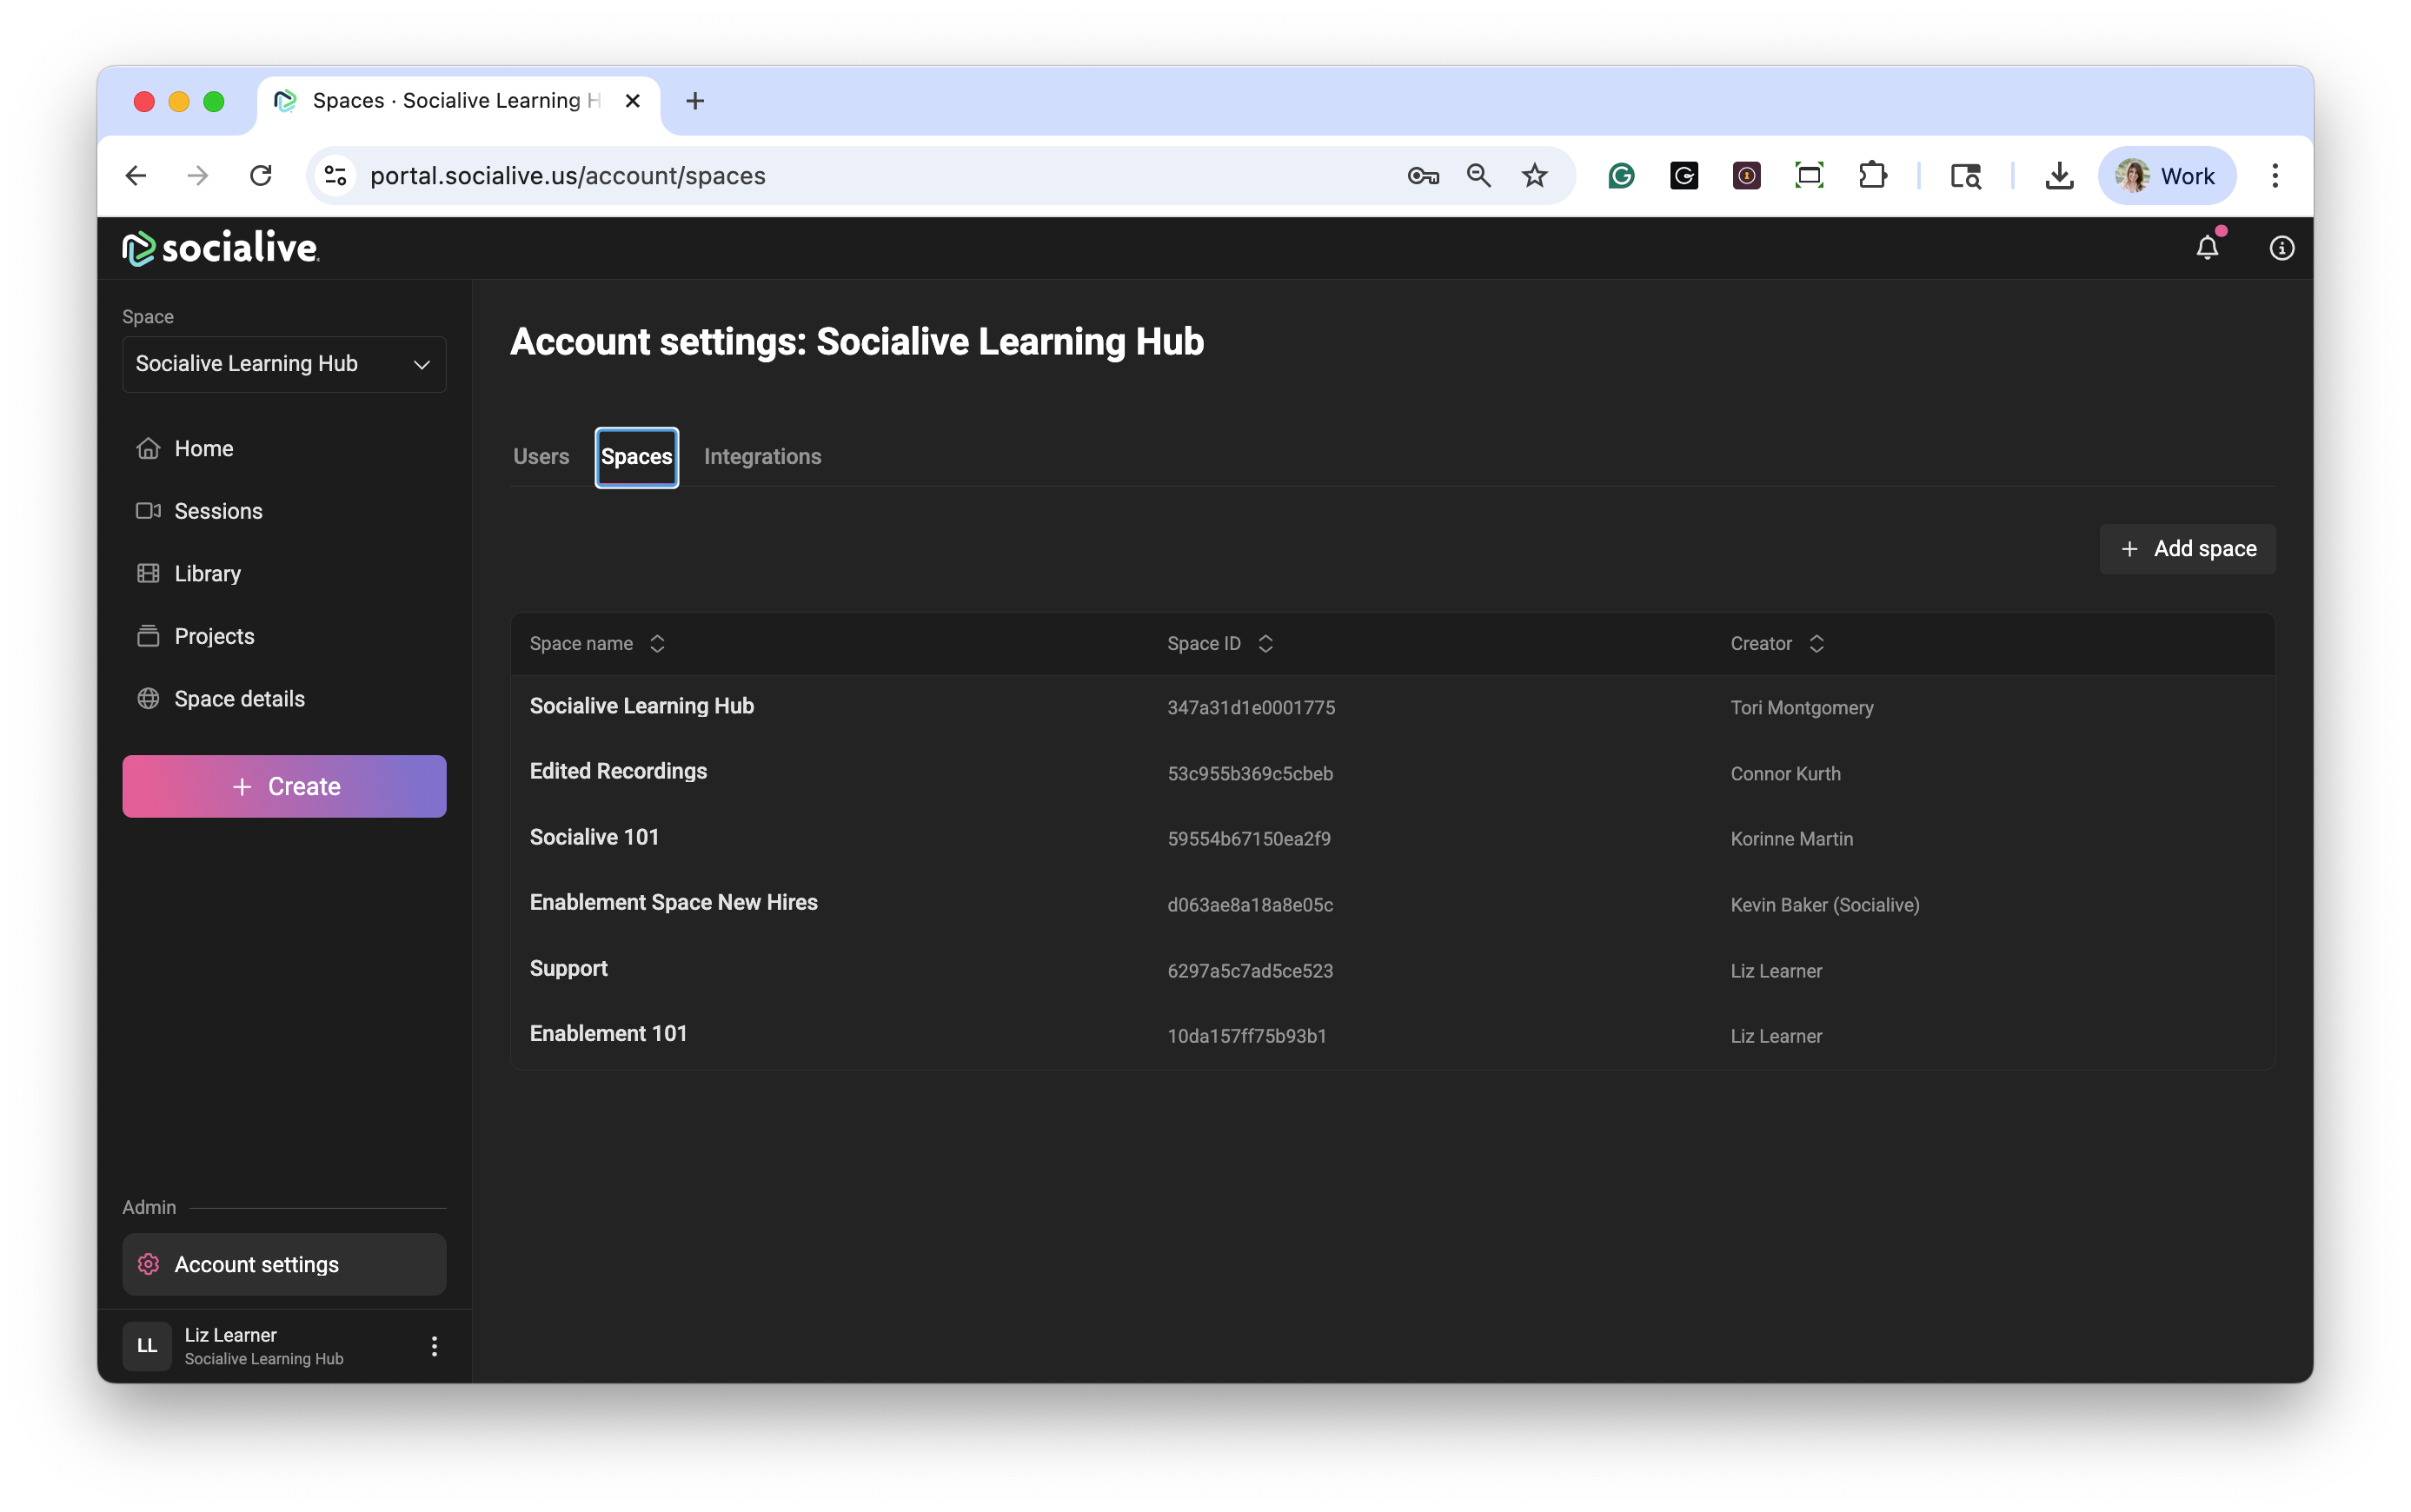This screenshot has width=2411, height=1512.
Task: Expand the Socialive Learning Hub space dropdown
Action: coord(284,364)
